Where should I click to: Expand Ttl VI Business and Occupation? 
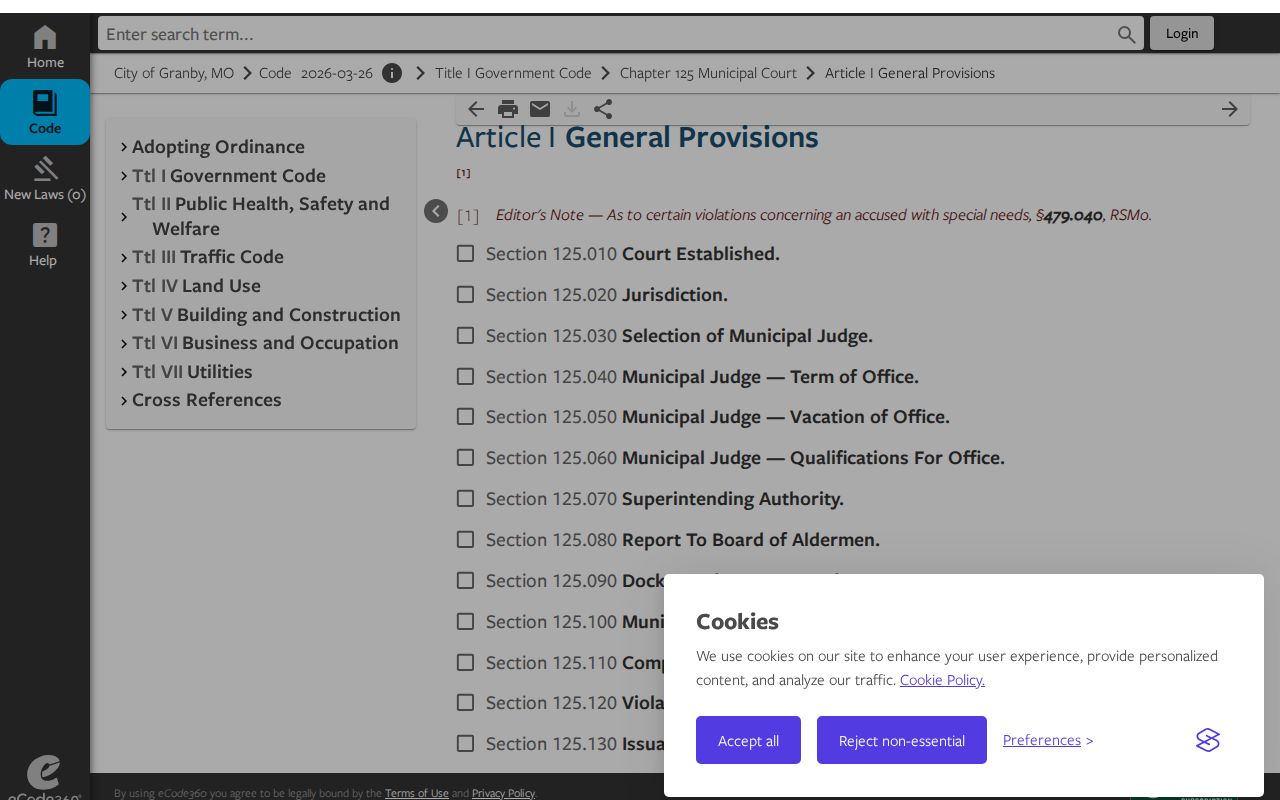coord(124,343)
